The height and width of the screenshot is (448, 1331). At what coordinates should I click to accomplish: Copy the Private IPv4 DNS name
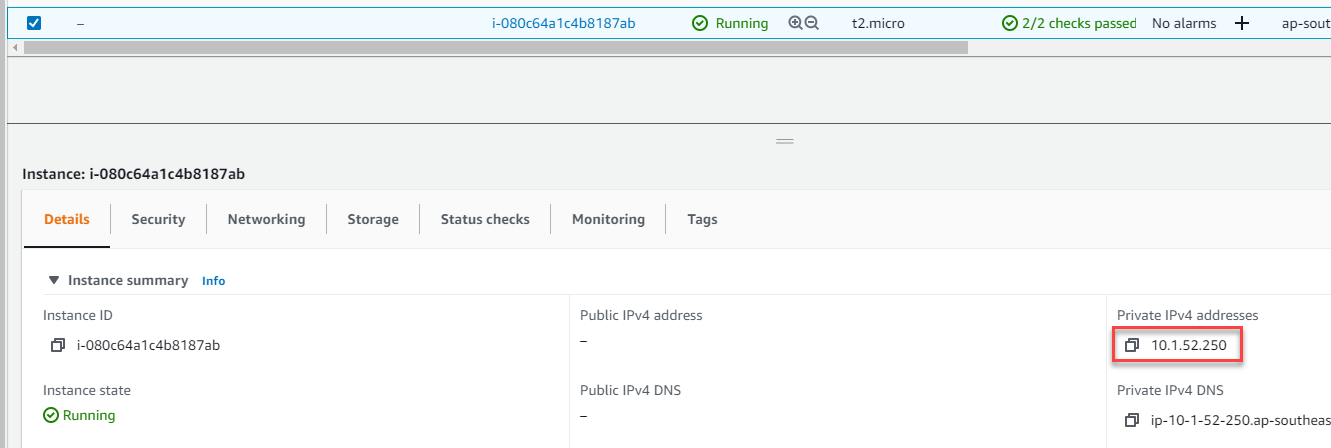(1132, 419)
